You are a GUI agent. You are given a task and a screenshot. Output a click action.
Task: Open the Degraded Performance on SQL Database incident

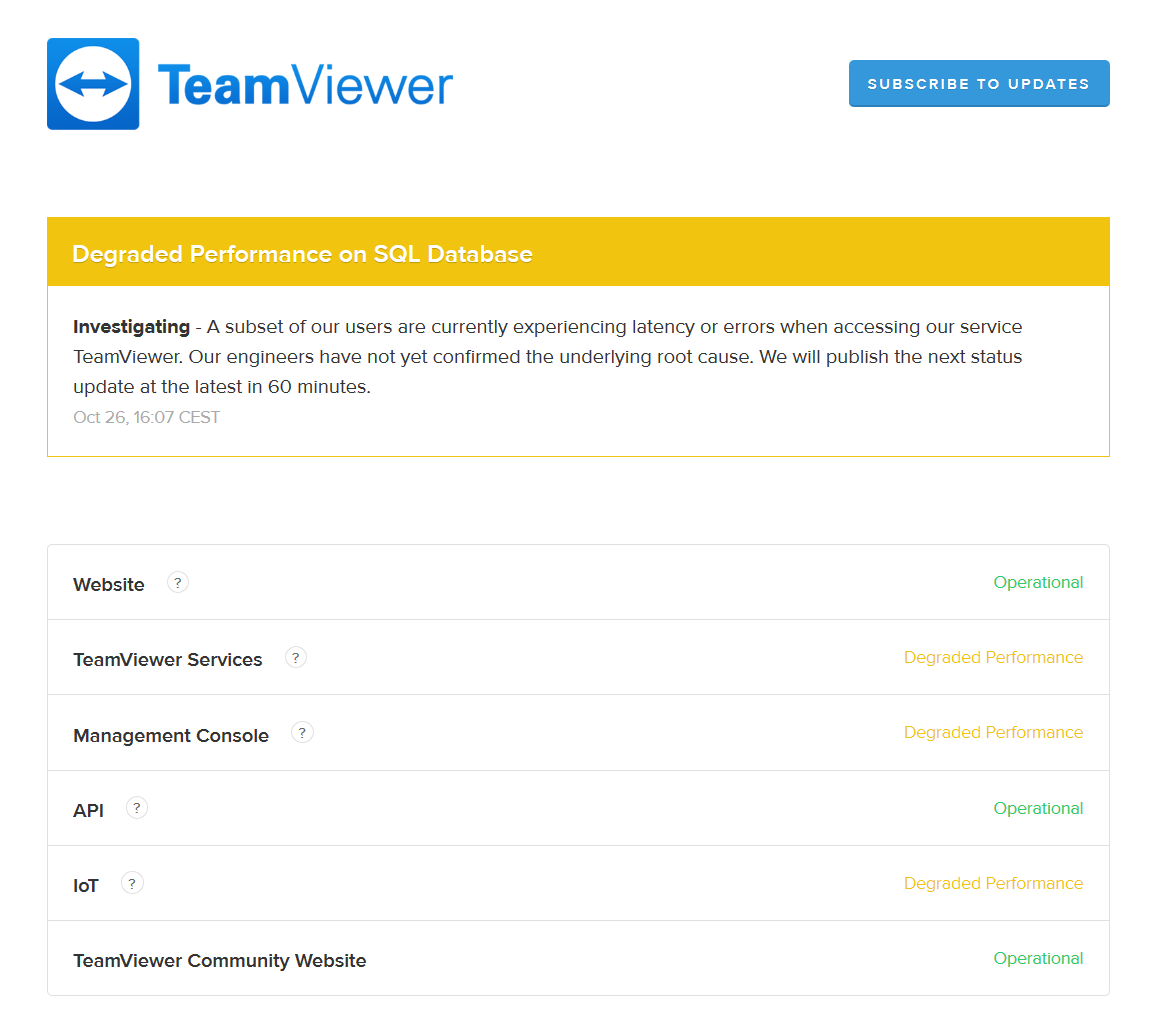tap(302, 254)
